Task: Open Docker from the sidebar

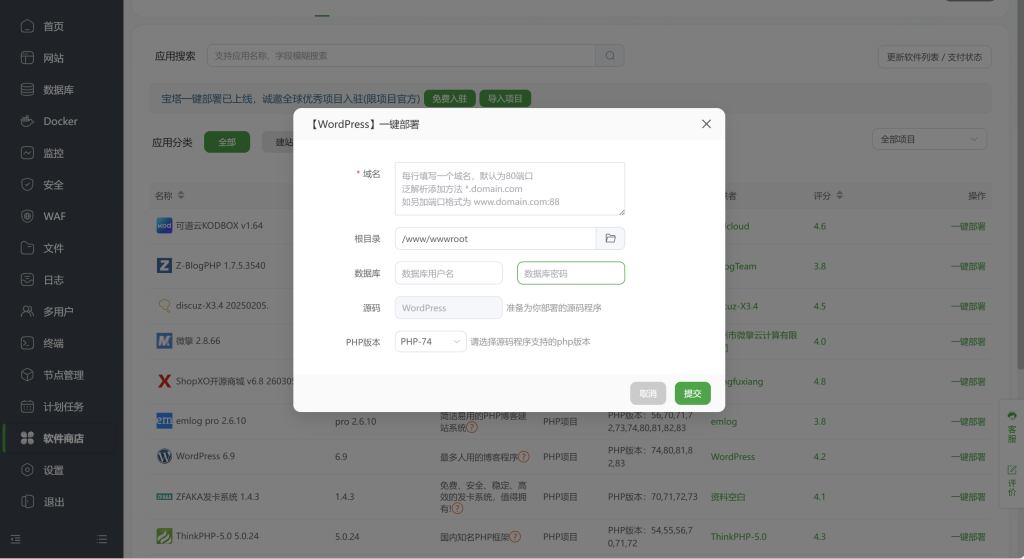Action: click(x=60, y=121)
